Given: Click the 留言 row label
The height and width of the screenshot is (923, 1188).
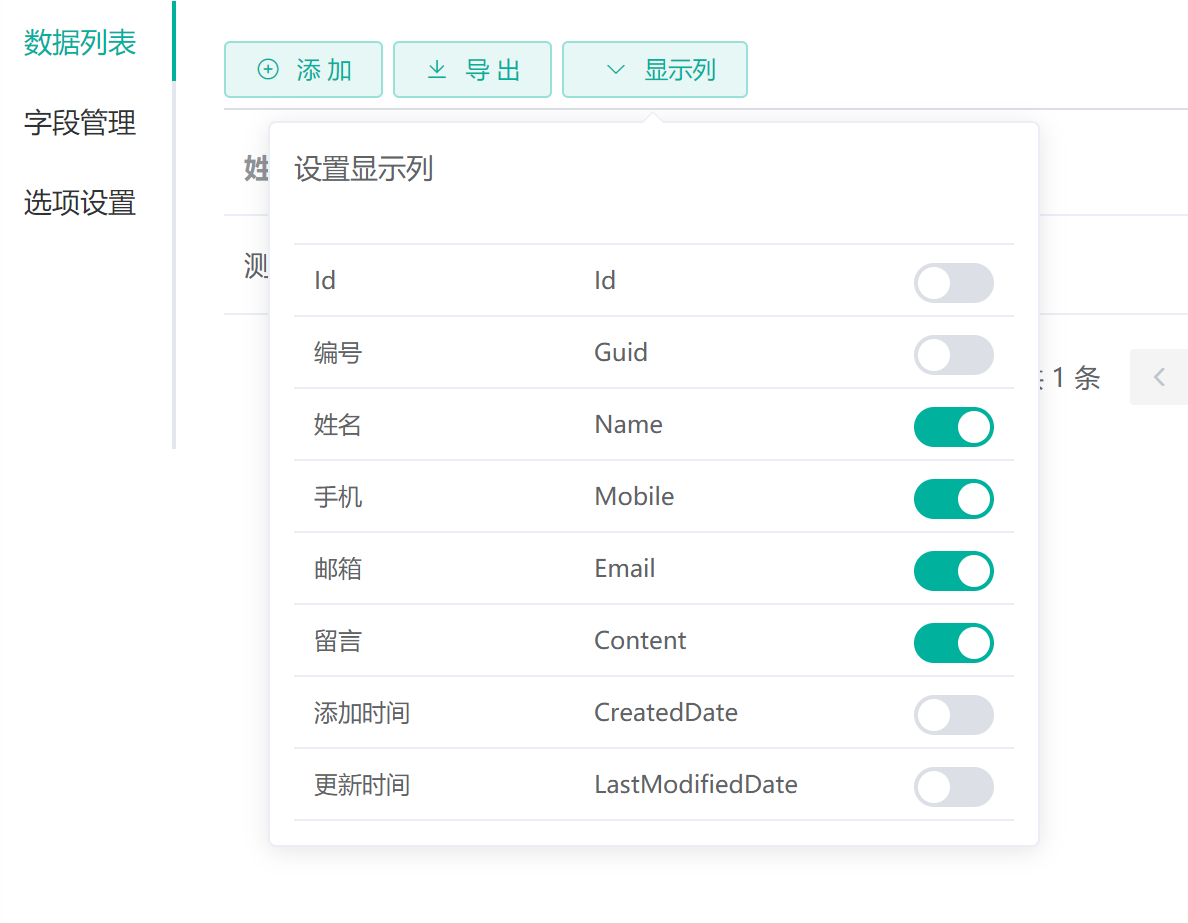Looking at the screenshot, I should (338, 641).
